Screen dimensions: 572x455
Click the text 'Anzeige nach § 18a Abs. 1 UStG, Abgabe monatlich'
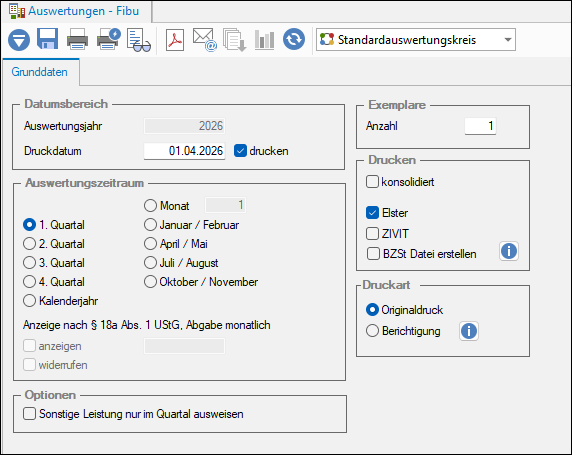point(147,325)
